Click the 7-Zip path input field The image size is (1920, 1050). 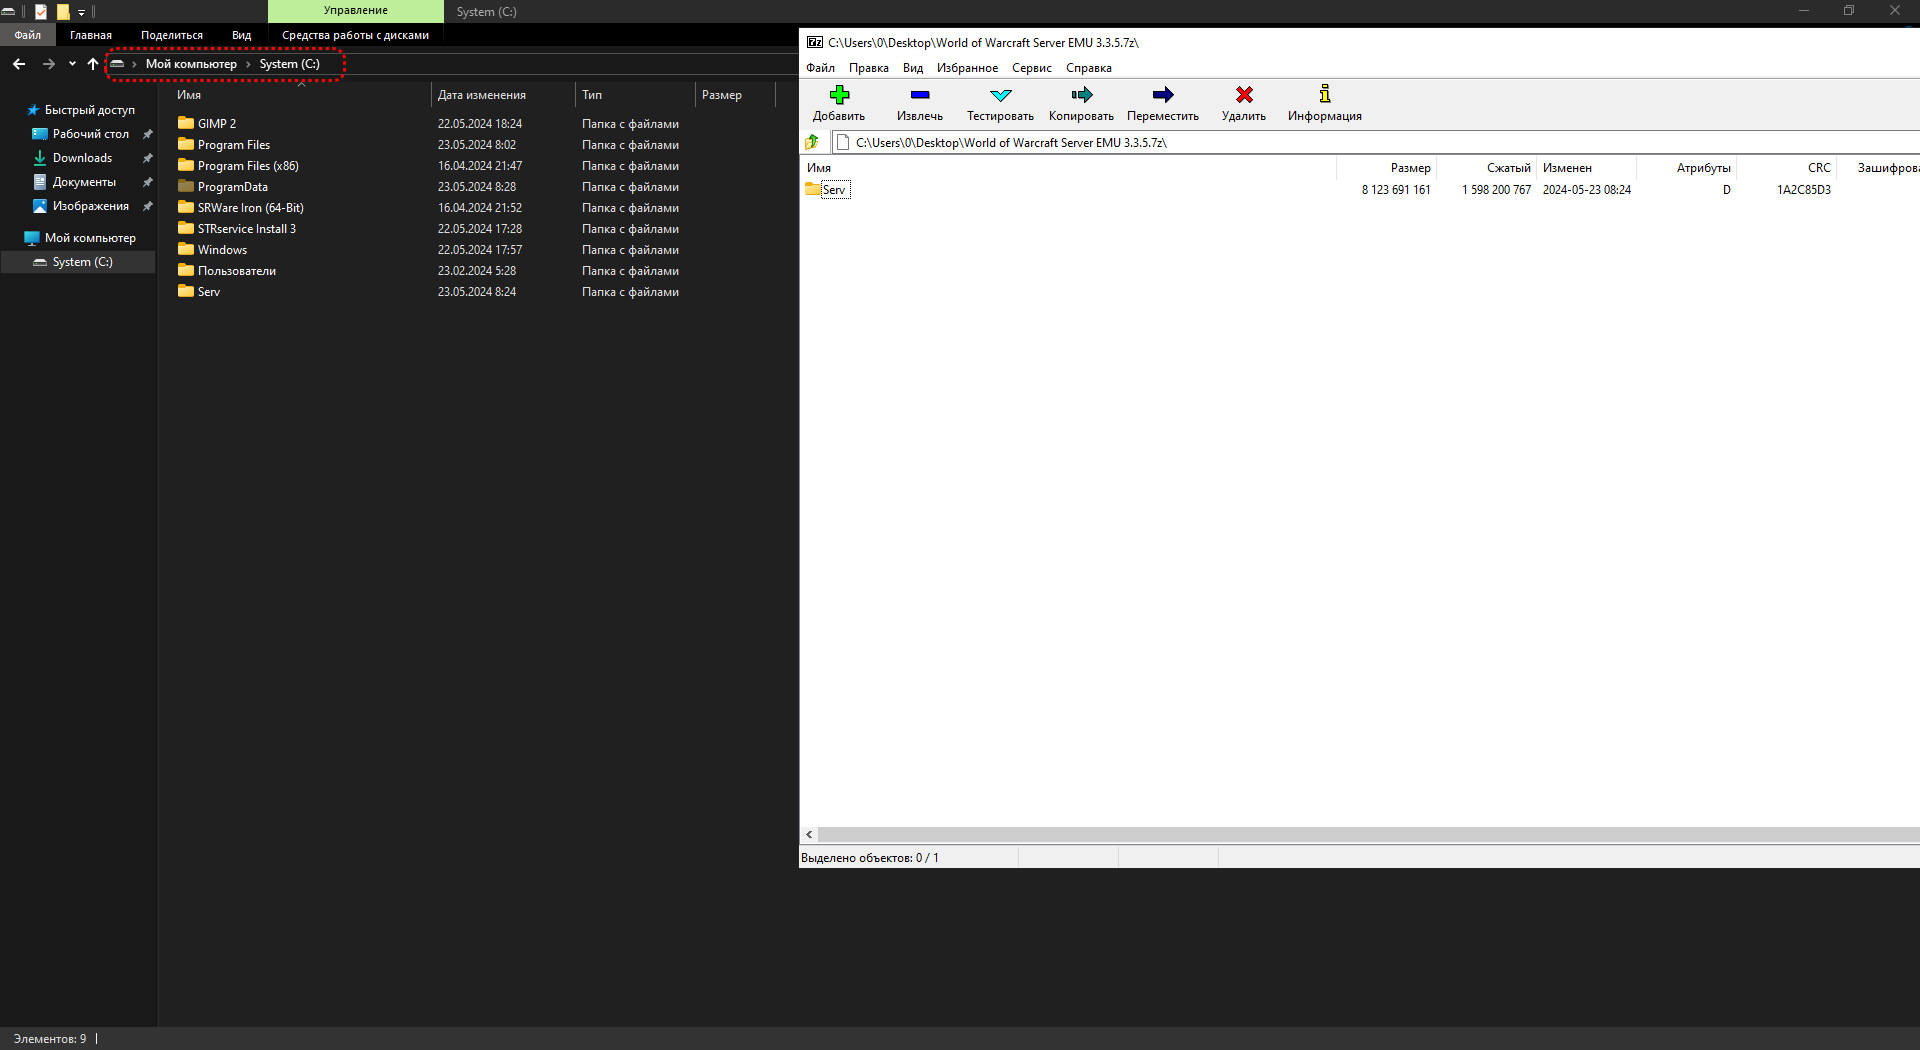pos(1375,143)
